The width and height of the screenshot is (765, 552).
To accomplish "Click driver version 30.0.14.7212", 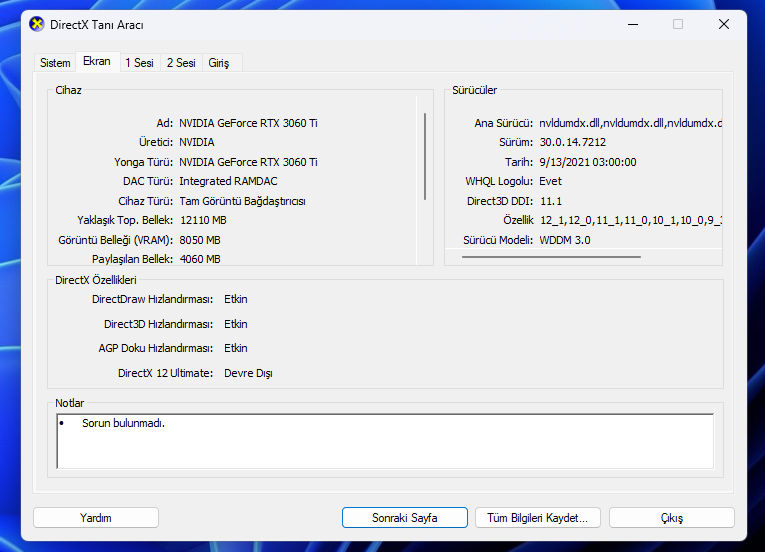I will pyautogui.click(x=573, y=142).
